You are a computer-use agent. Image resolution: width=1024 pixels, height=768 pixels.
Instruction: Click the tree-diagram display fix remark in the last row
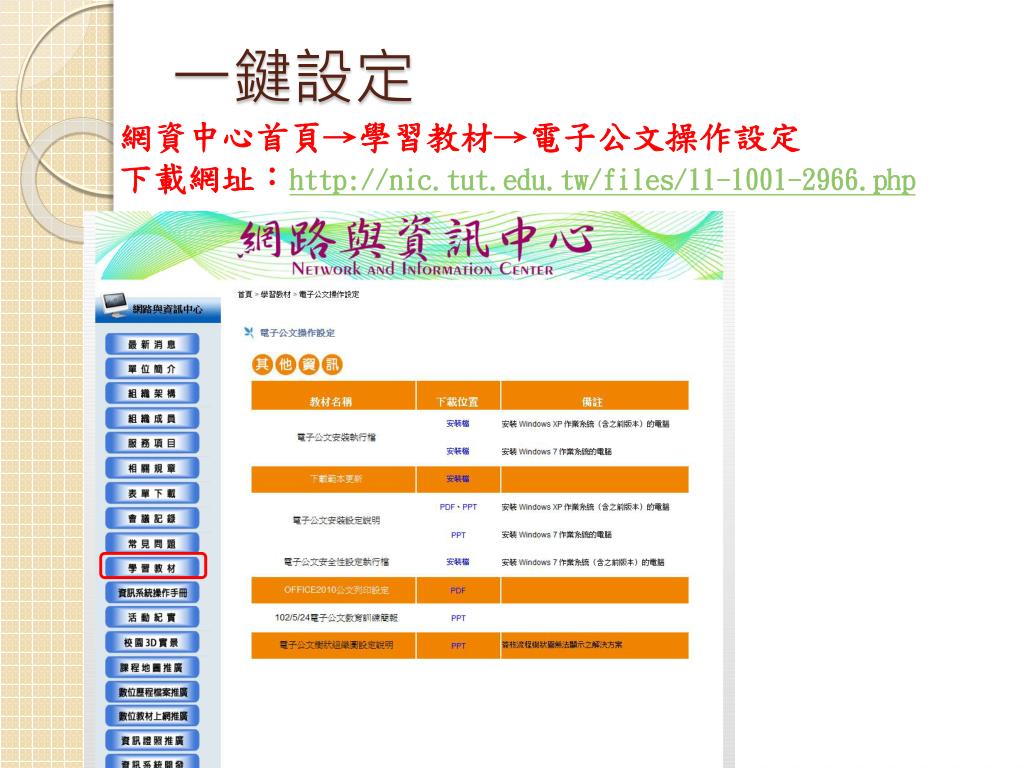click(x=562, y=645)
